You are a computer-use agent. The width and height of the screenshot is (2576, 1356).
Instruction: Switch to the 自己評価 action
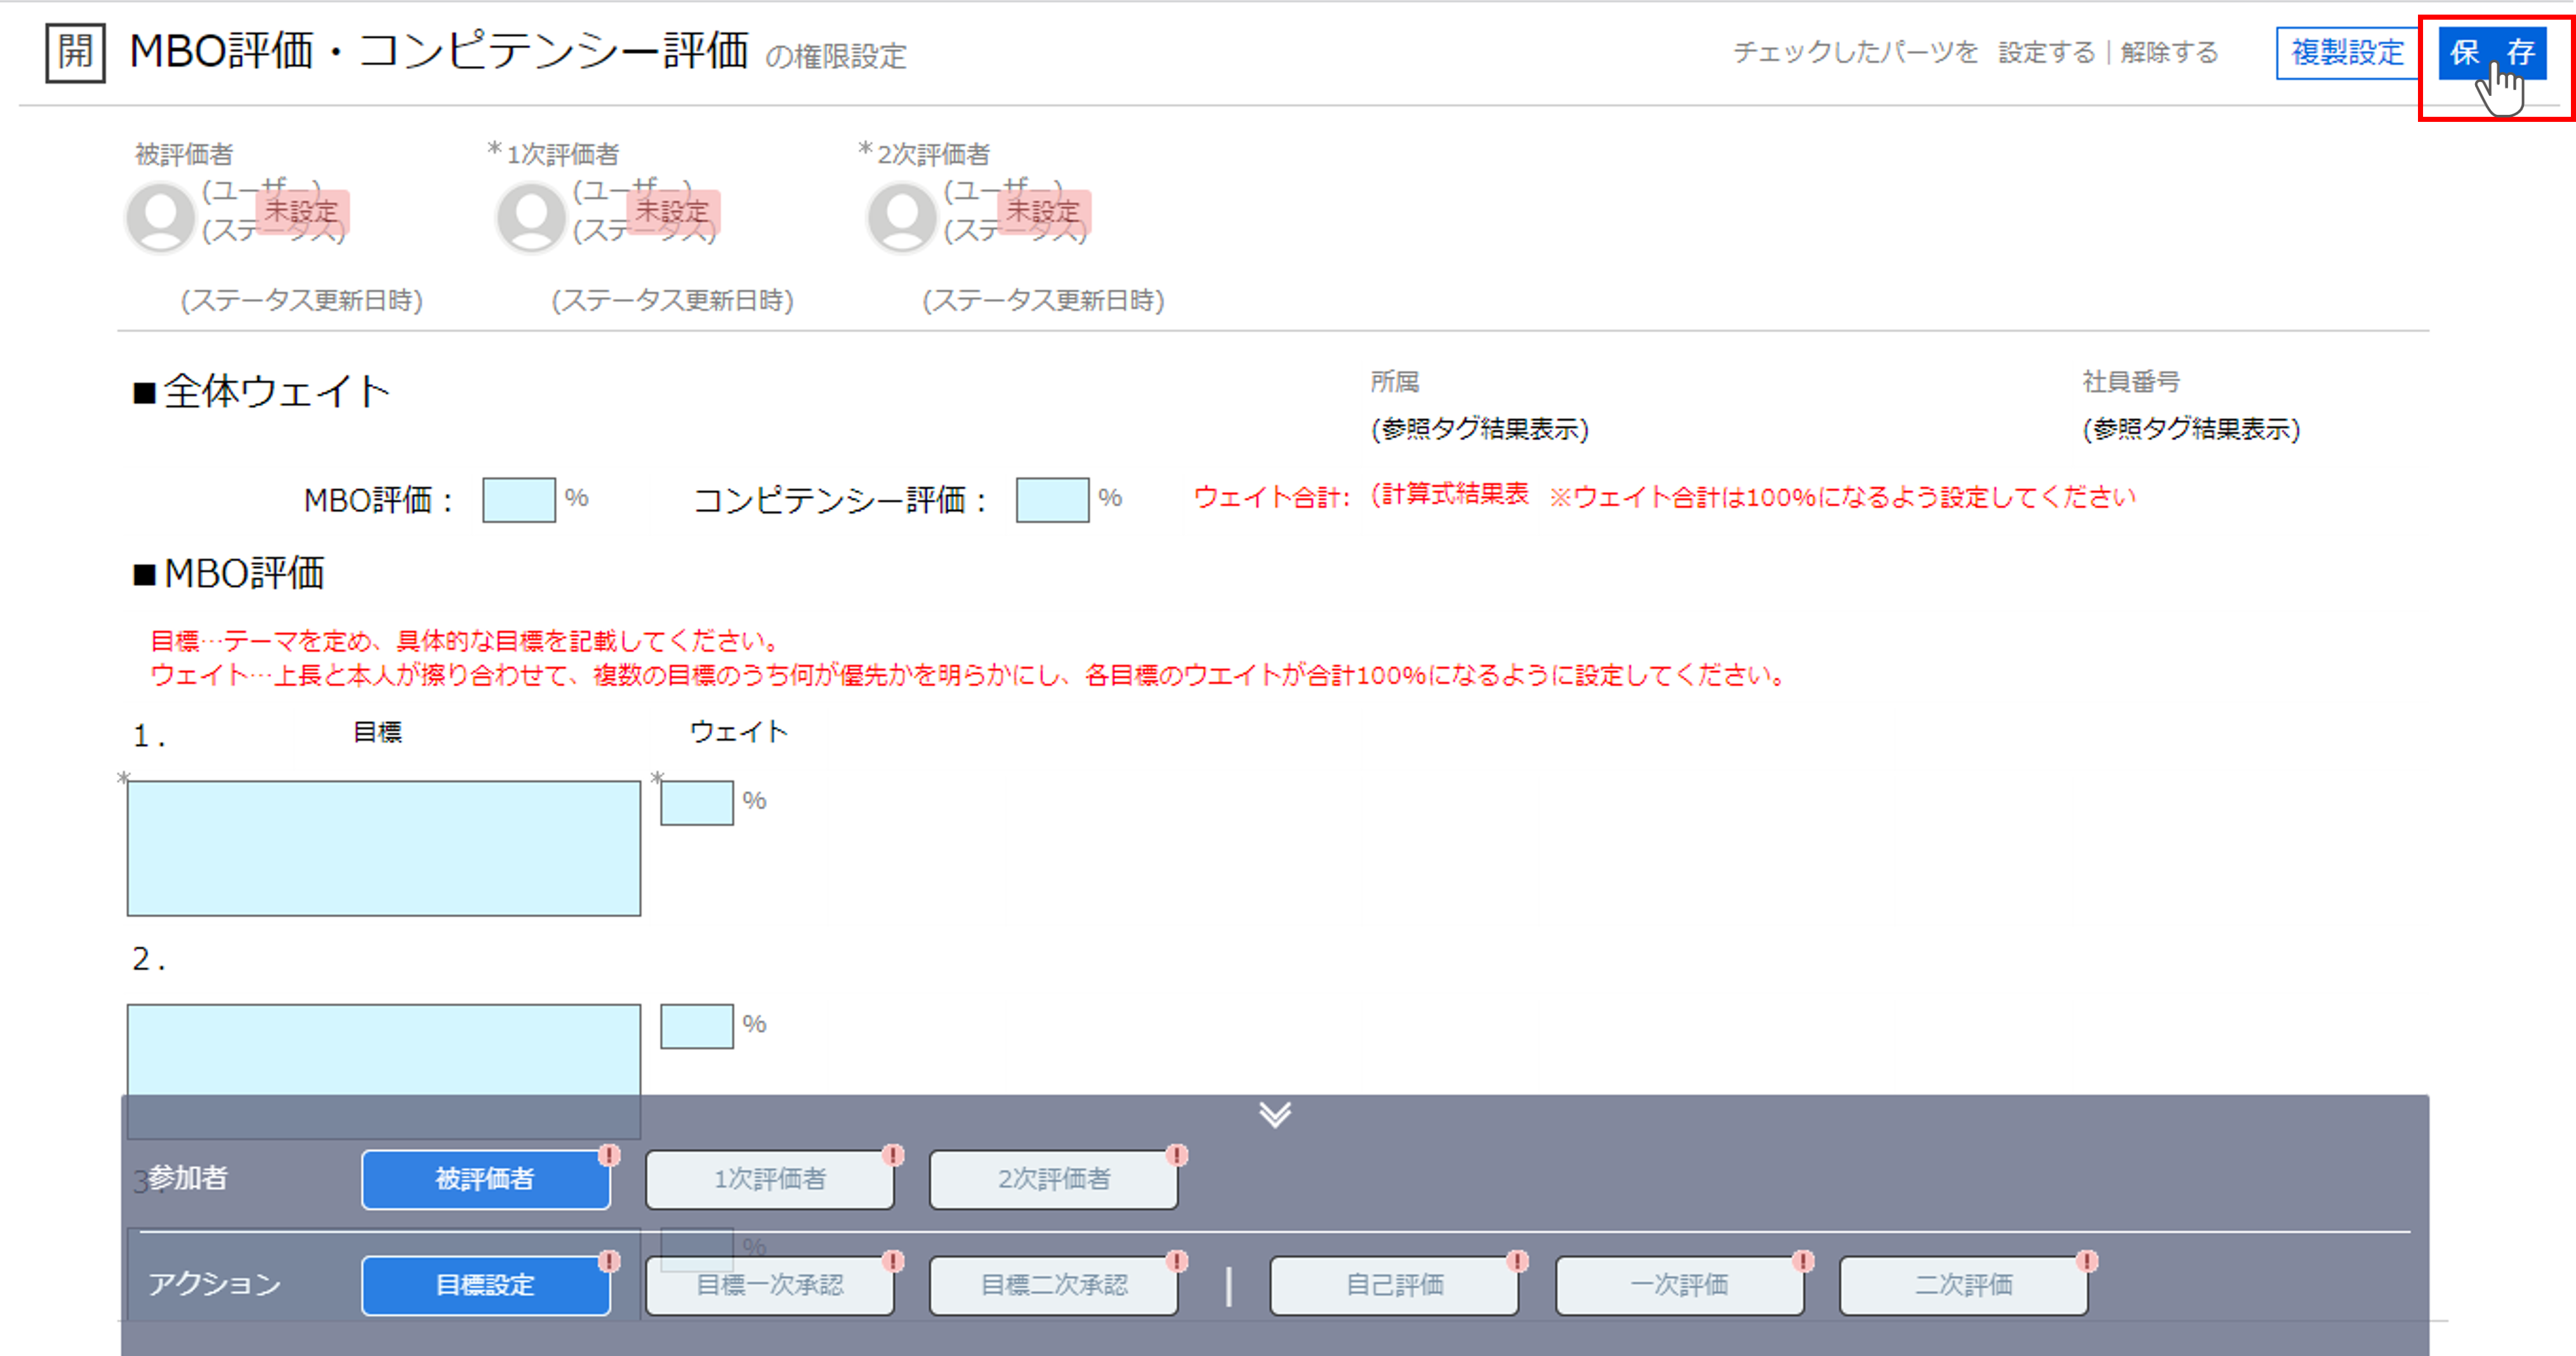coord(1394,1286)
